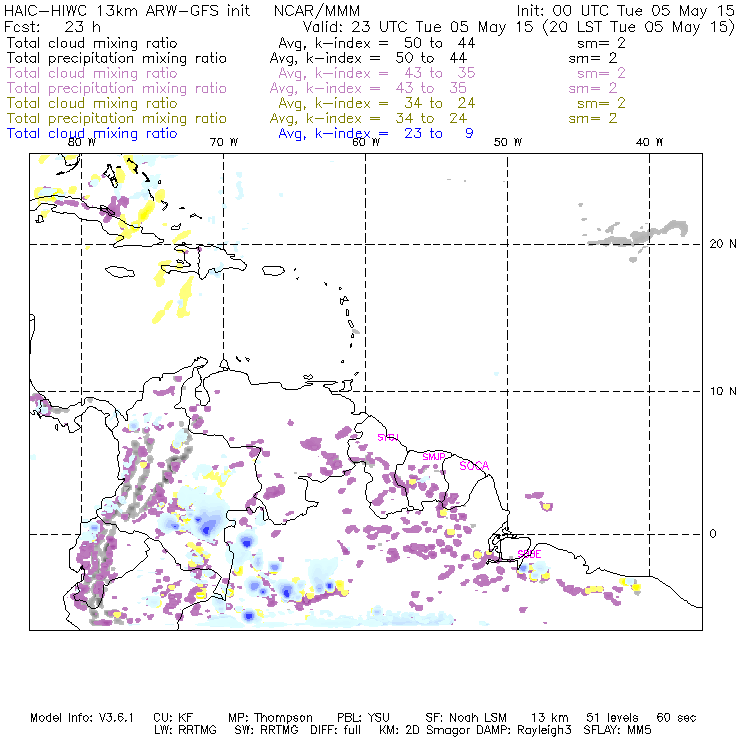Click the 'LW: RRTMG' footer entry
The image size is (740, 740).
(x=185, y=730)
